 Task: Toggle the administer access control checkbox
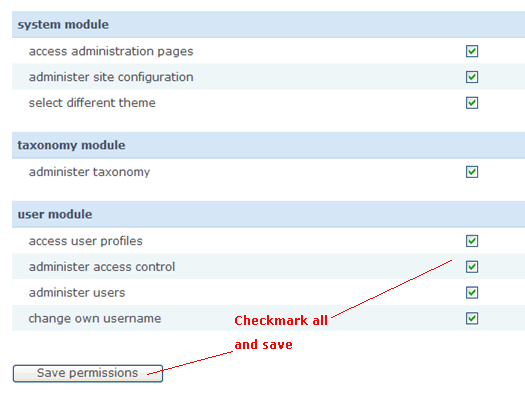(472, 267)
